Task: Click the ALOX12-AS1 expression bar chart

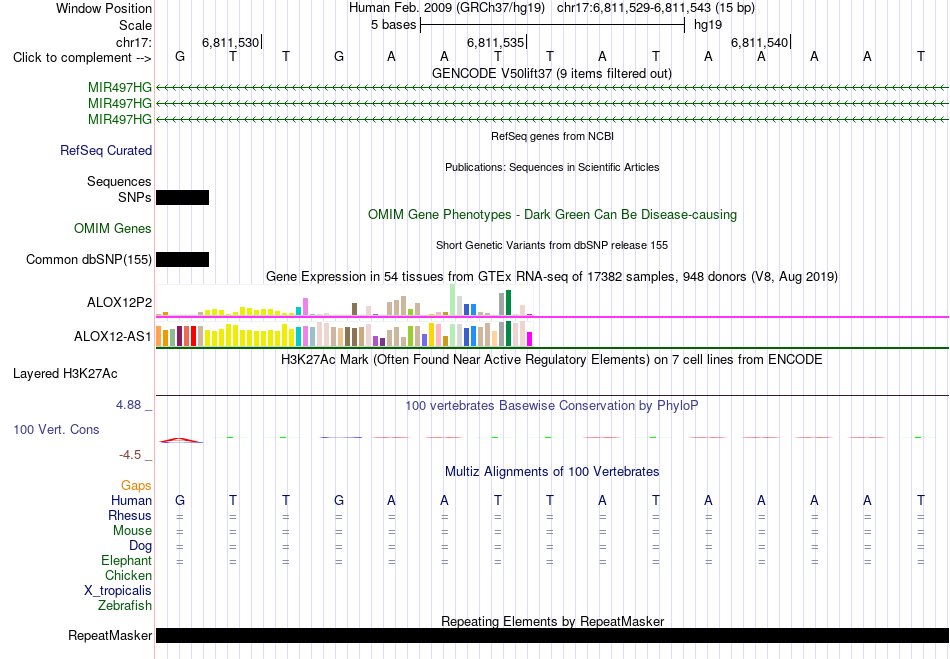Action: click(x=344, y=334)
